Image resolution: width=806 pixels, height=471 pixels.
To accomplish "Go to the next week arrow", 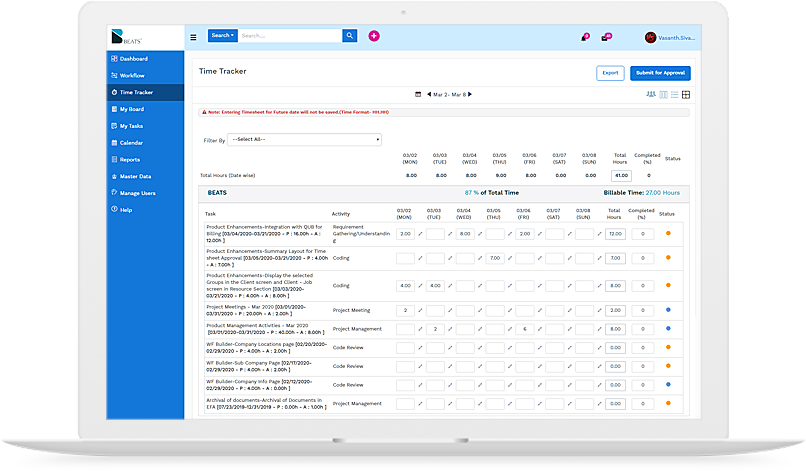I will (x=470, y=95).
